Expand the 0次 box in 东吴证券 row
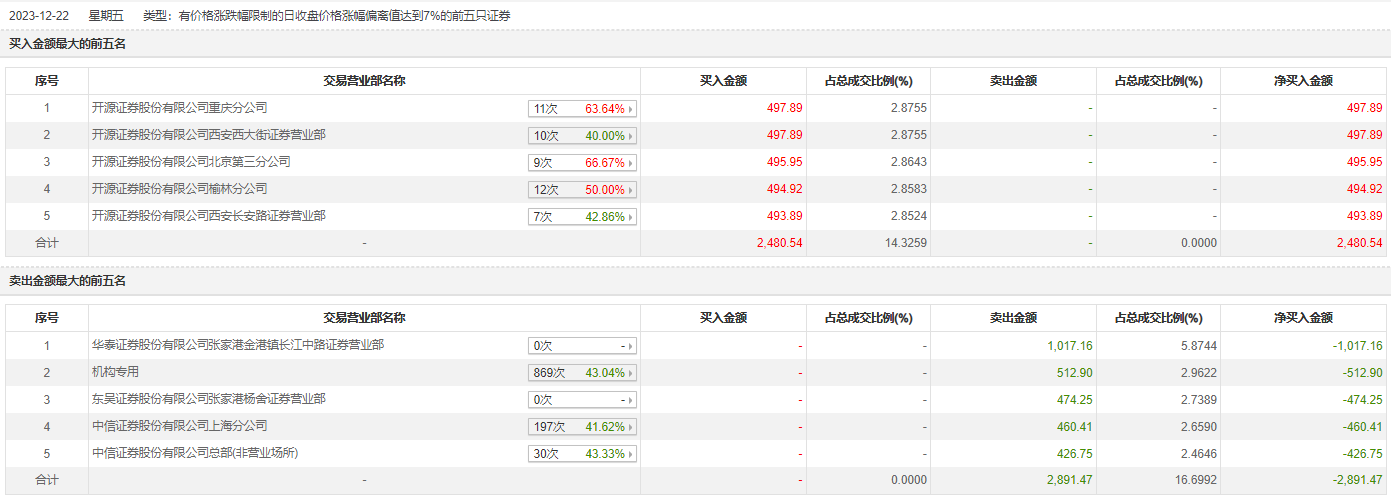This screenshot has width=1391, height=499. pos(582,400)
